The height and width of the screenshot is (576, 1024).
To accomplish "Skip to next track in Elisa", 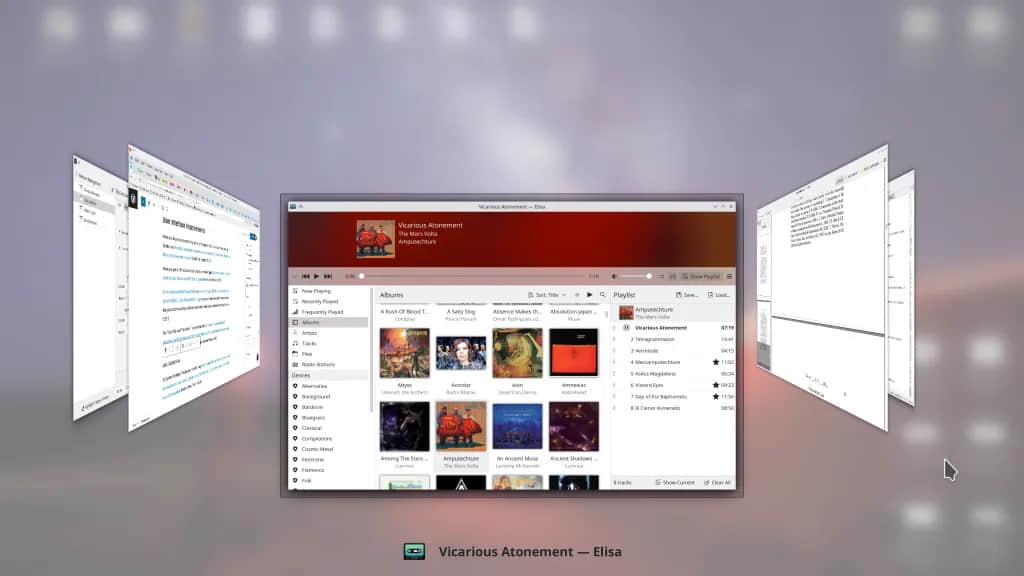I will pos(328,276).
